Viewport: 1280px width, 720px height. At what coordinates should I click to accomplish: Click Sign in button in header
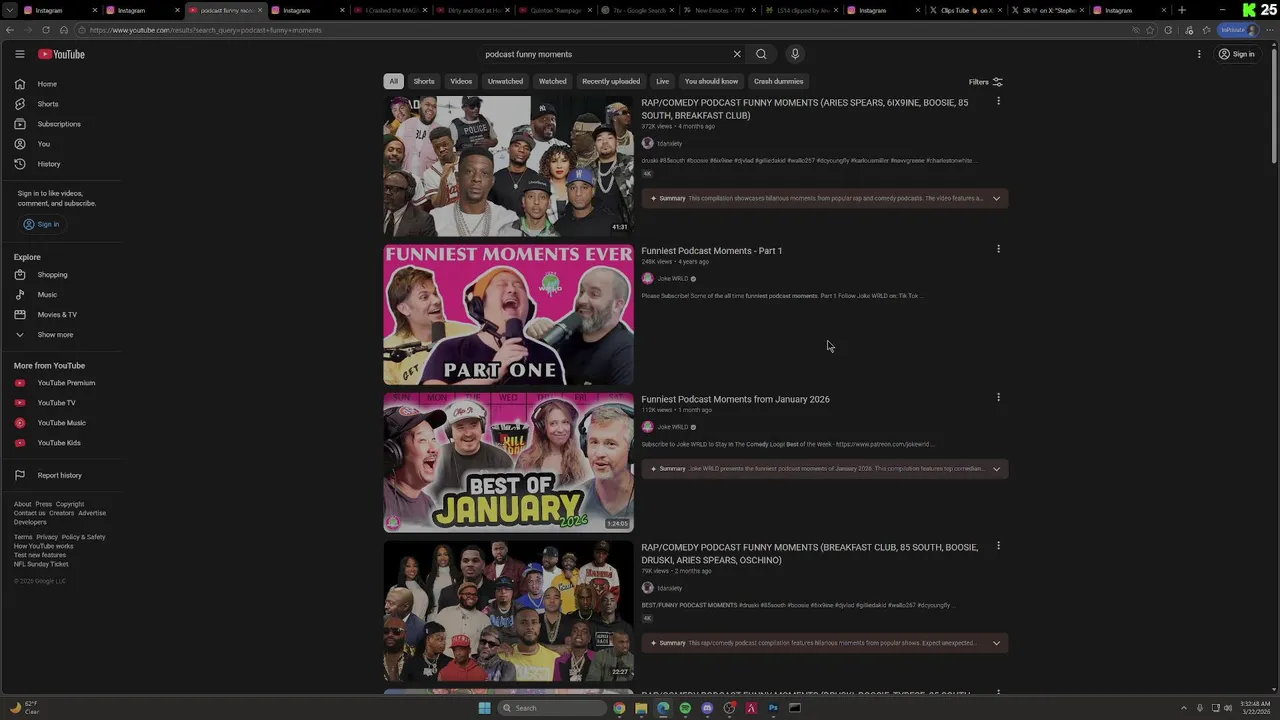(x=1236, y=54)
